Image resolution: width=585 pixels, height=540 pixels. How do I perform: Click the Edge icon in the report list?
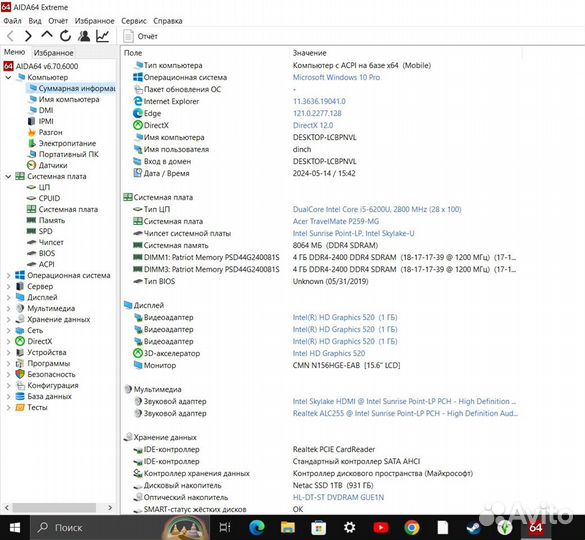tap(138, 113)
